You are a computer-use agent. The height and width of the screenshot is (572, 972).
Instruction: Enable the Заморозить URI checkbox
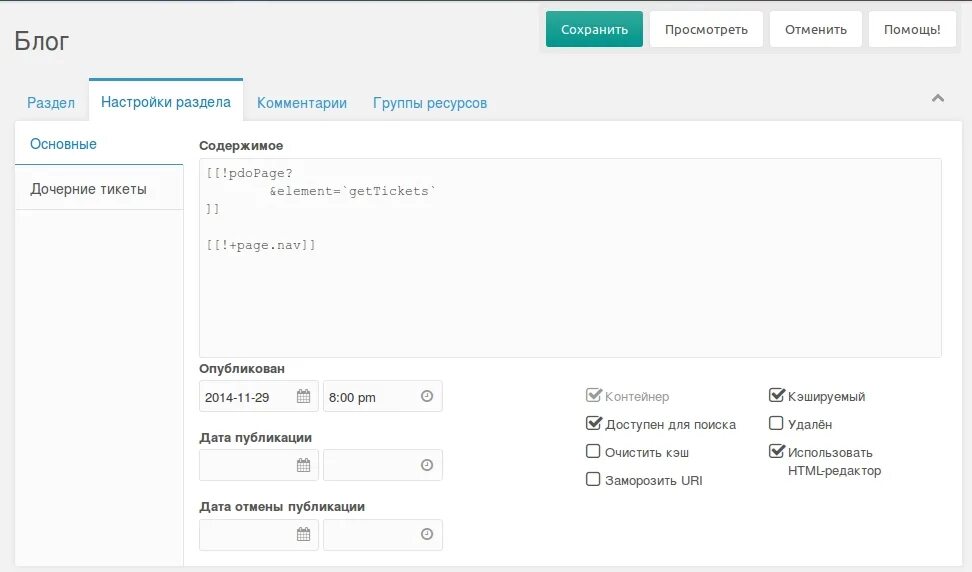click(x=593, y=479)
